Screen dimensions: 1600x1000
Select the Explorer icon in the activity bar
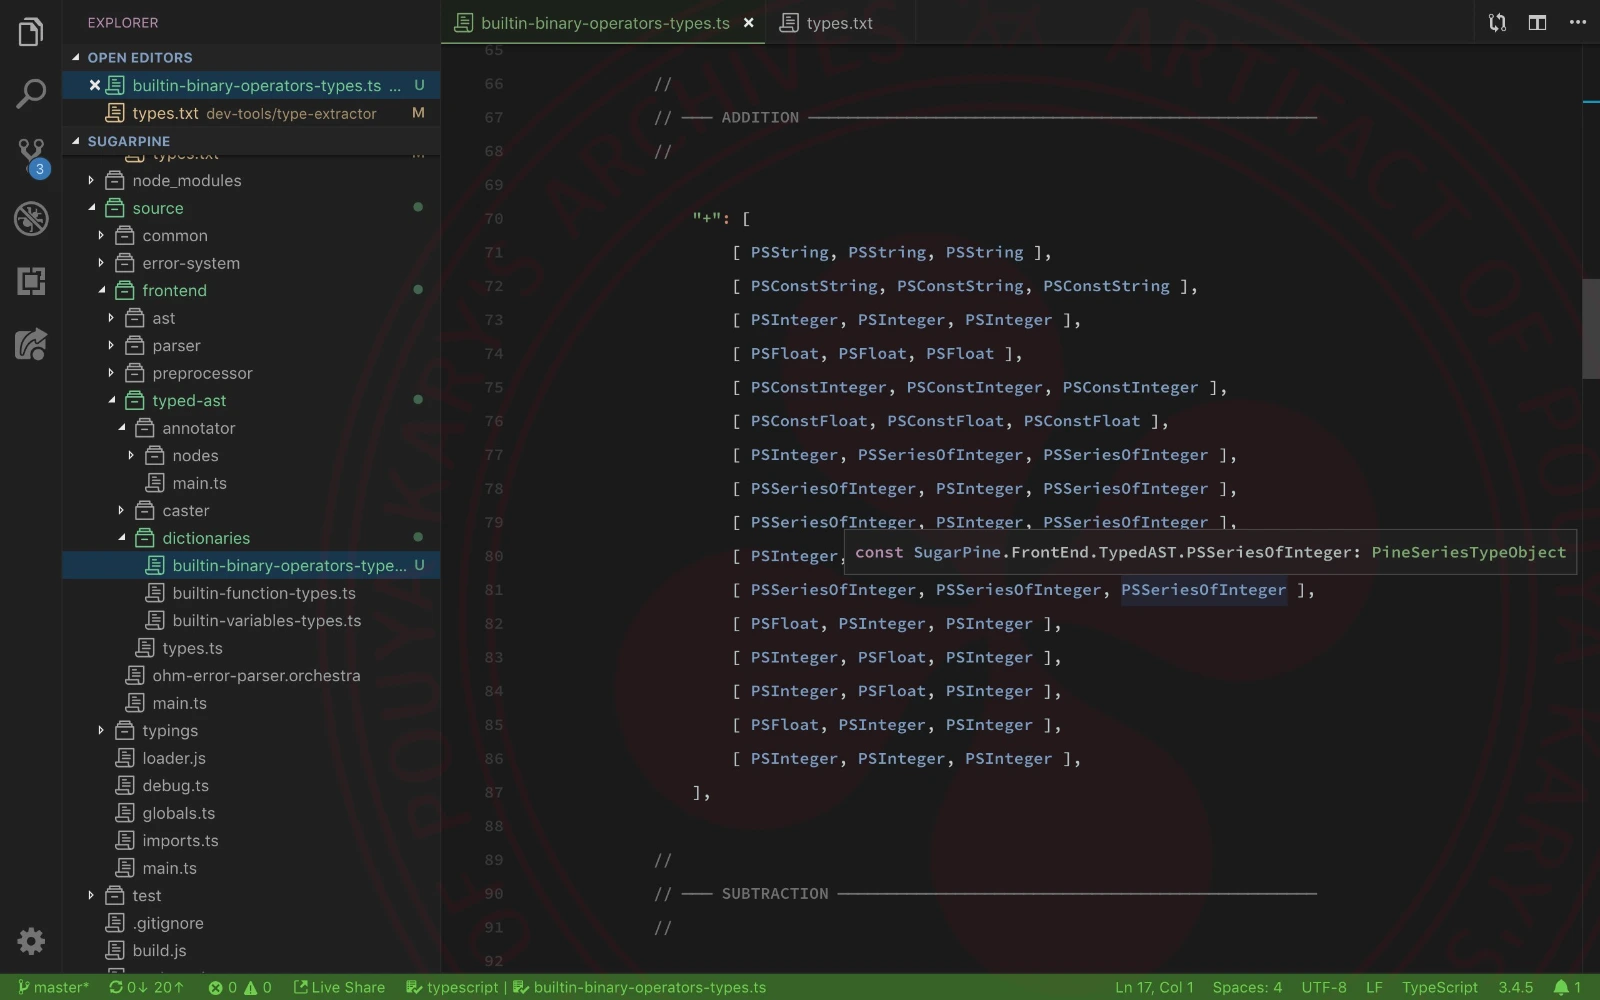tap(31, 31)
